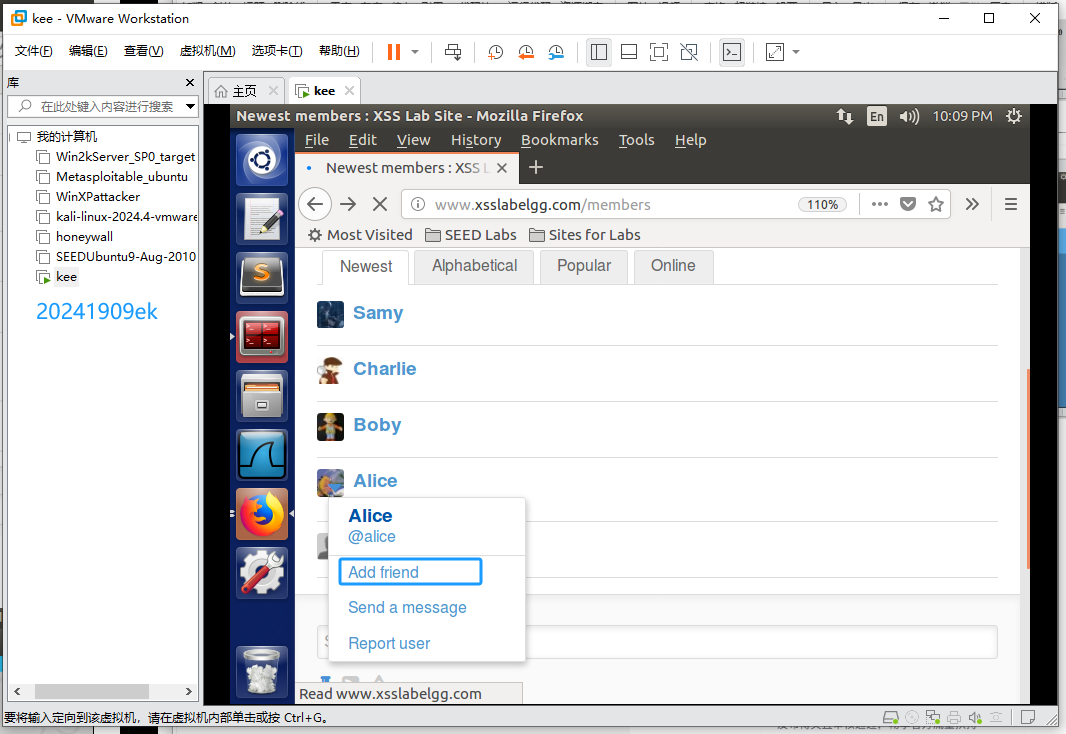
Task: Click the stretch guest display icon
Action: coord(775,52)
